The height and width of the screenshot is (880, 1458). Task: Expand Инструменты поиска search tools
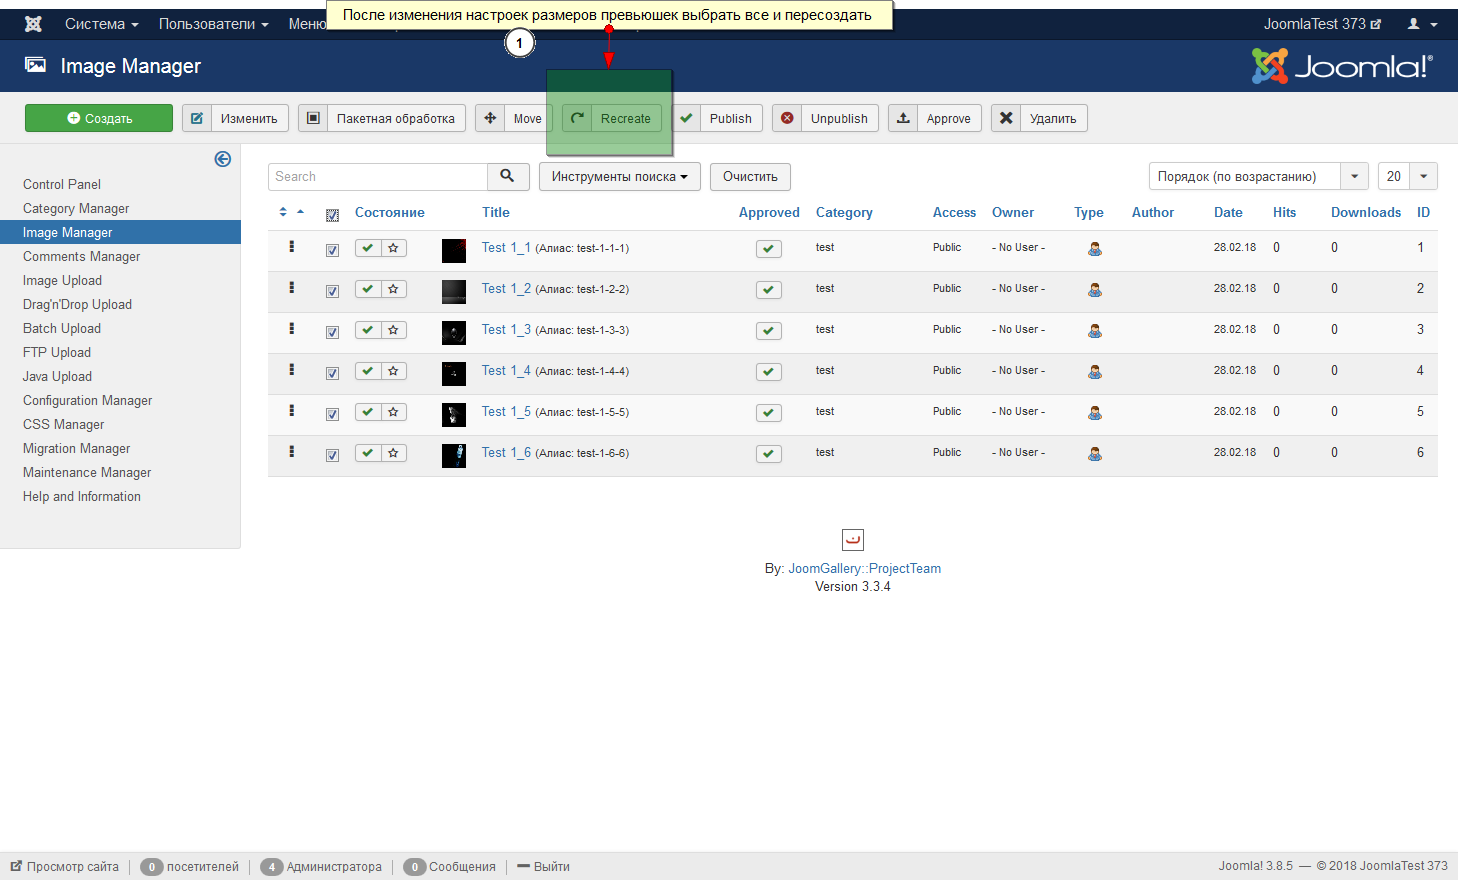point(620,177)
